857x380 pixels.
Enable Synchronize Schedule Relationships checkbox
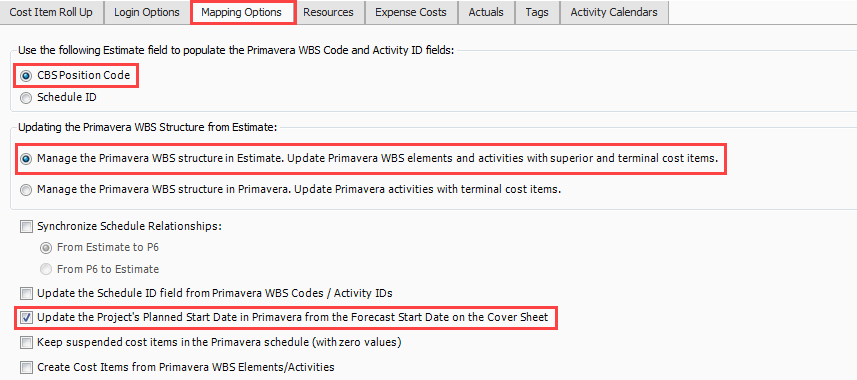pyautogui.click(x=26, y=226)
